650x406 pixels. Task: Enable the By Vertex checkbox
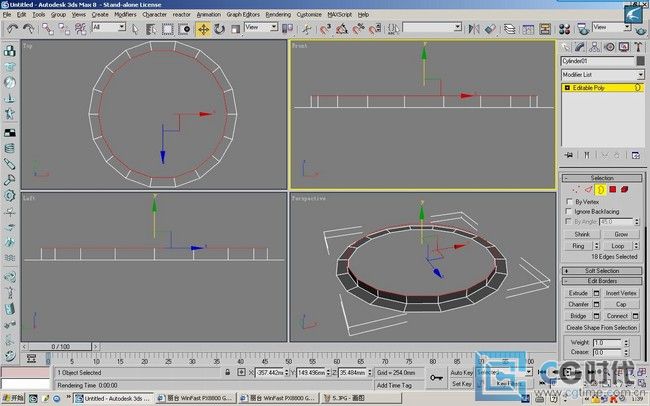[x=569, y=202]
